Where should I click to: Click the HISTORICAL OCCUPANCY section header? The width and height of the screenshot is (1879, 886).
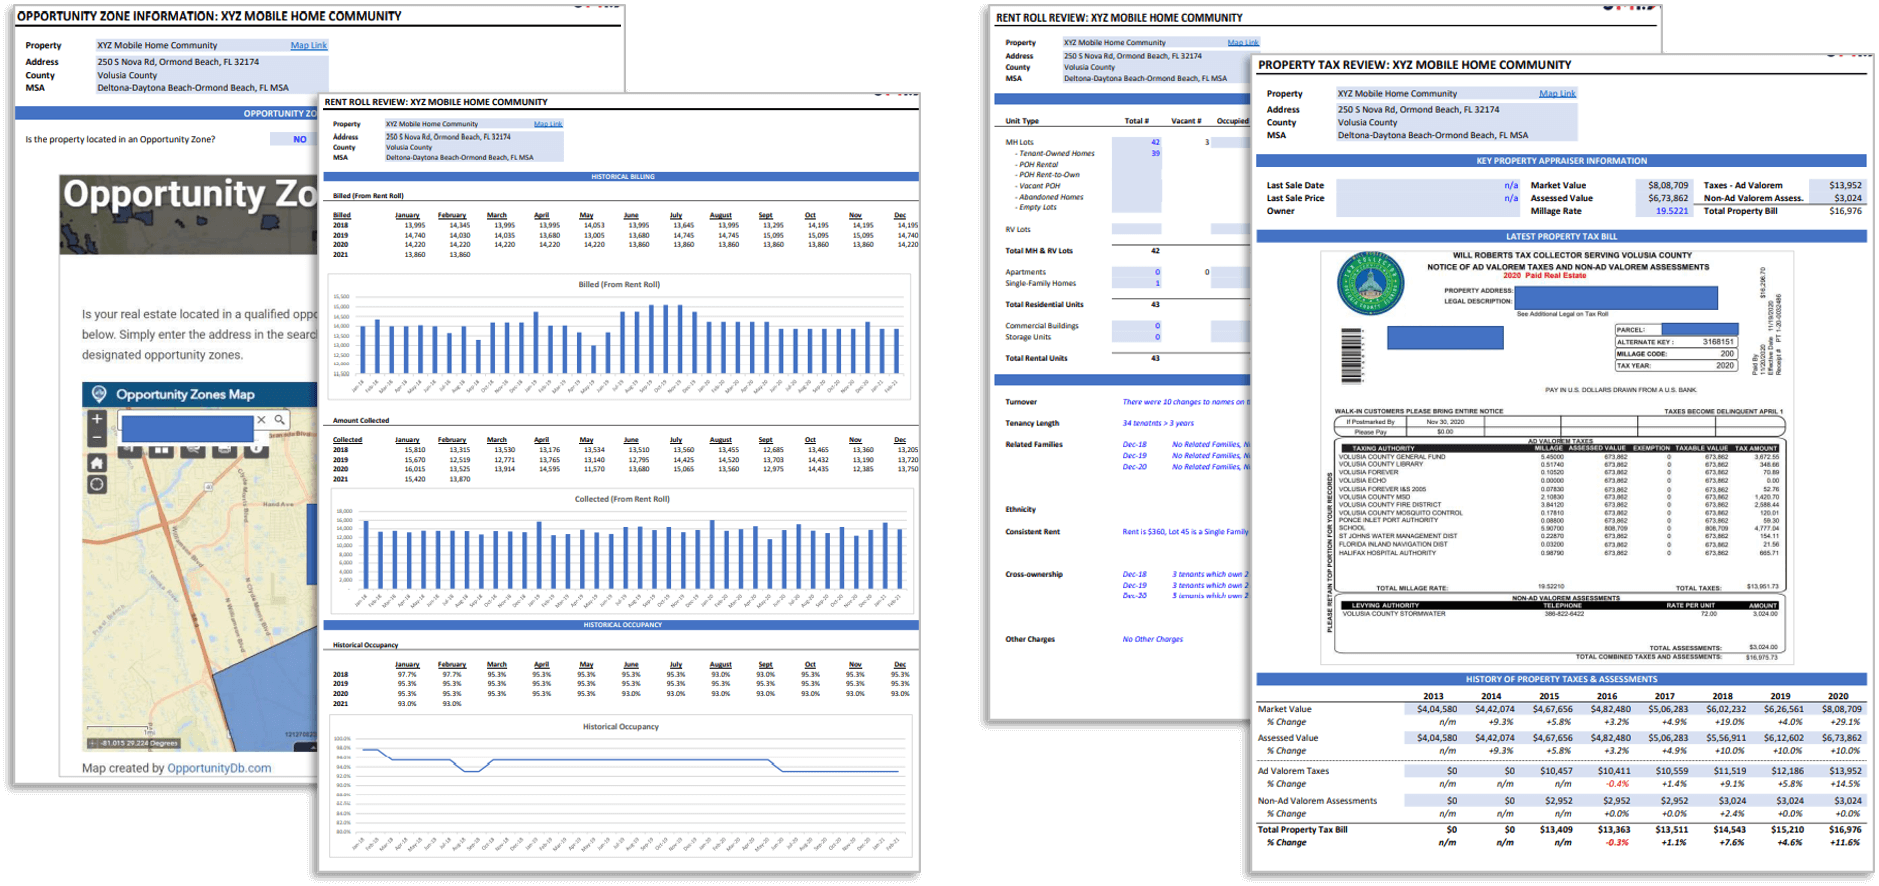click(622, 625)
